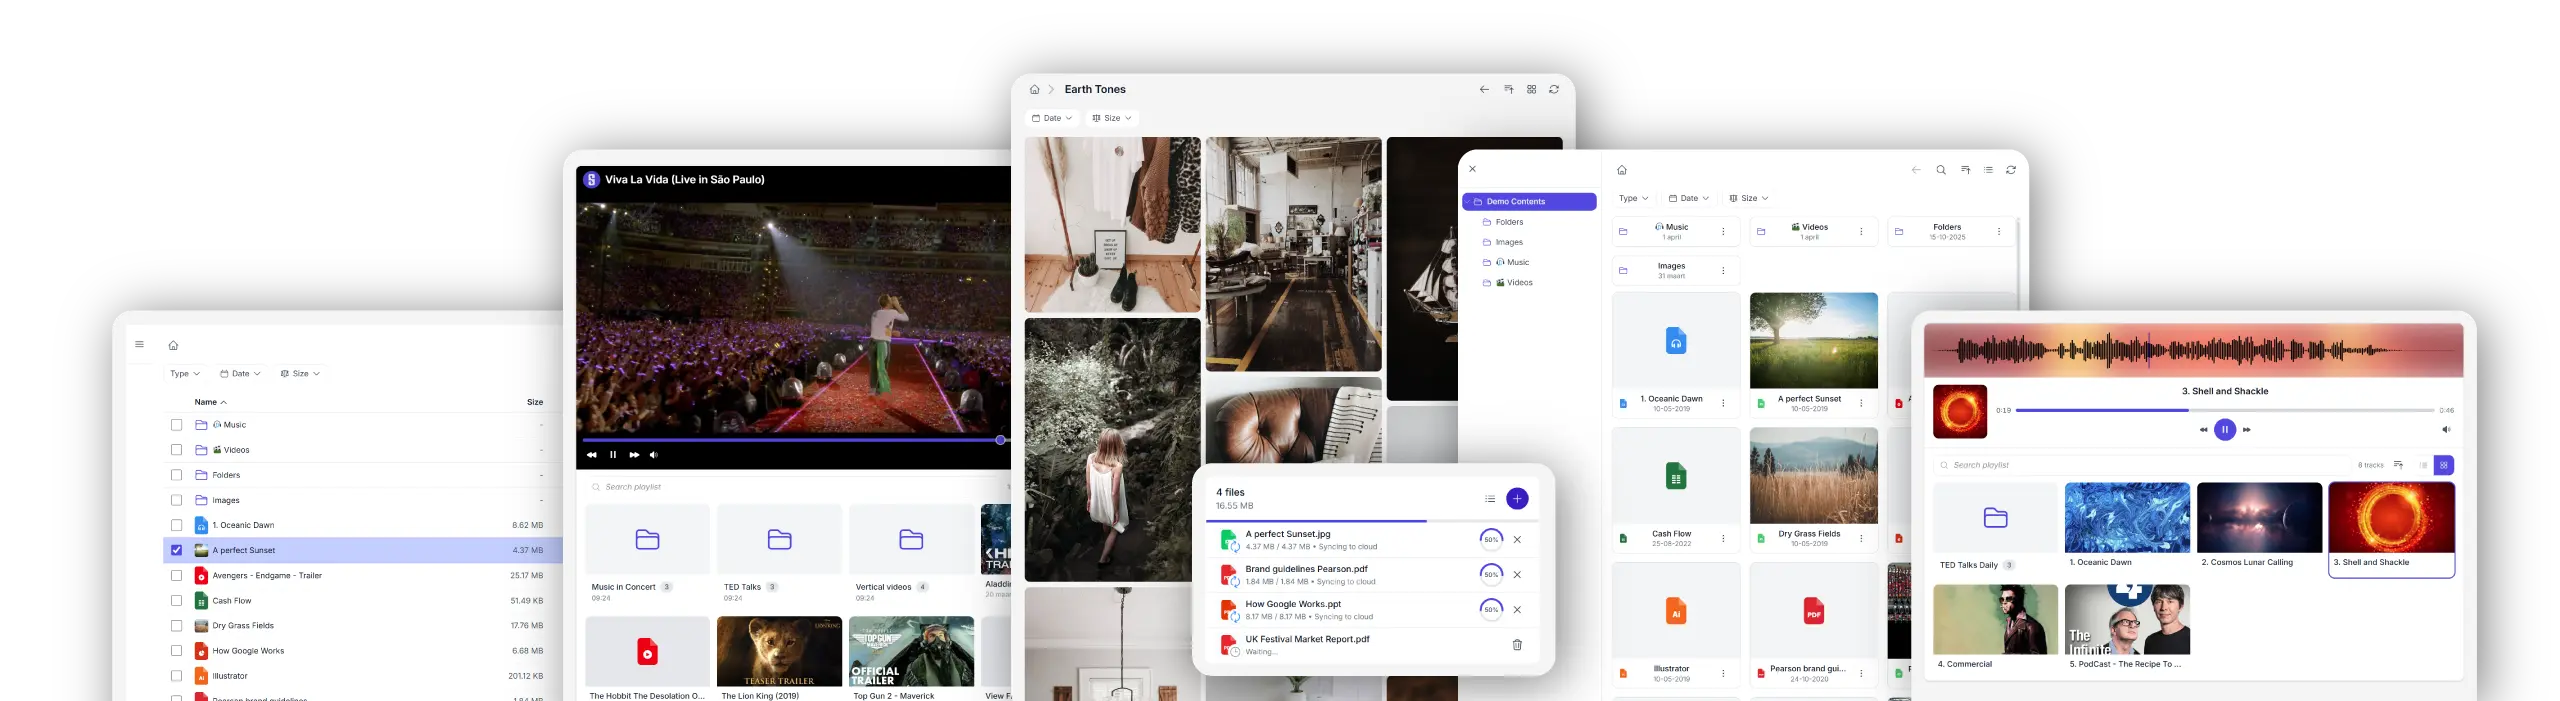Click the audio player progress bar
This screenshot has width=2560, height=701.
(x=2225, y=410)
